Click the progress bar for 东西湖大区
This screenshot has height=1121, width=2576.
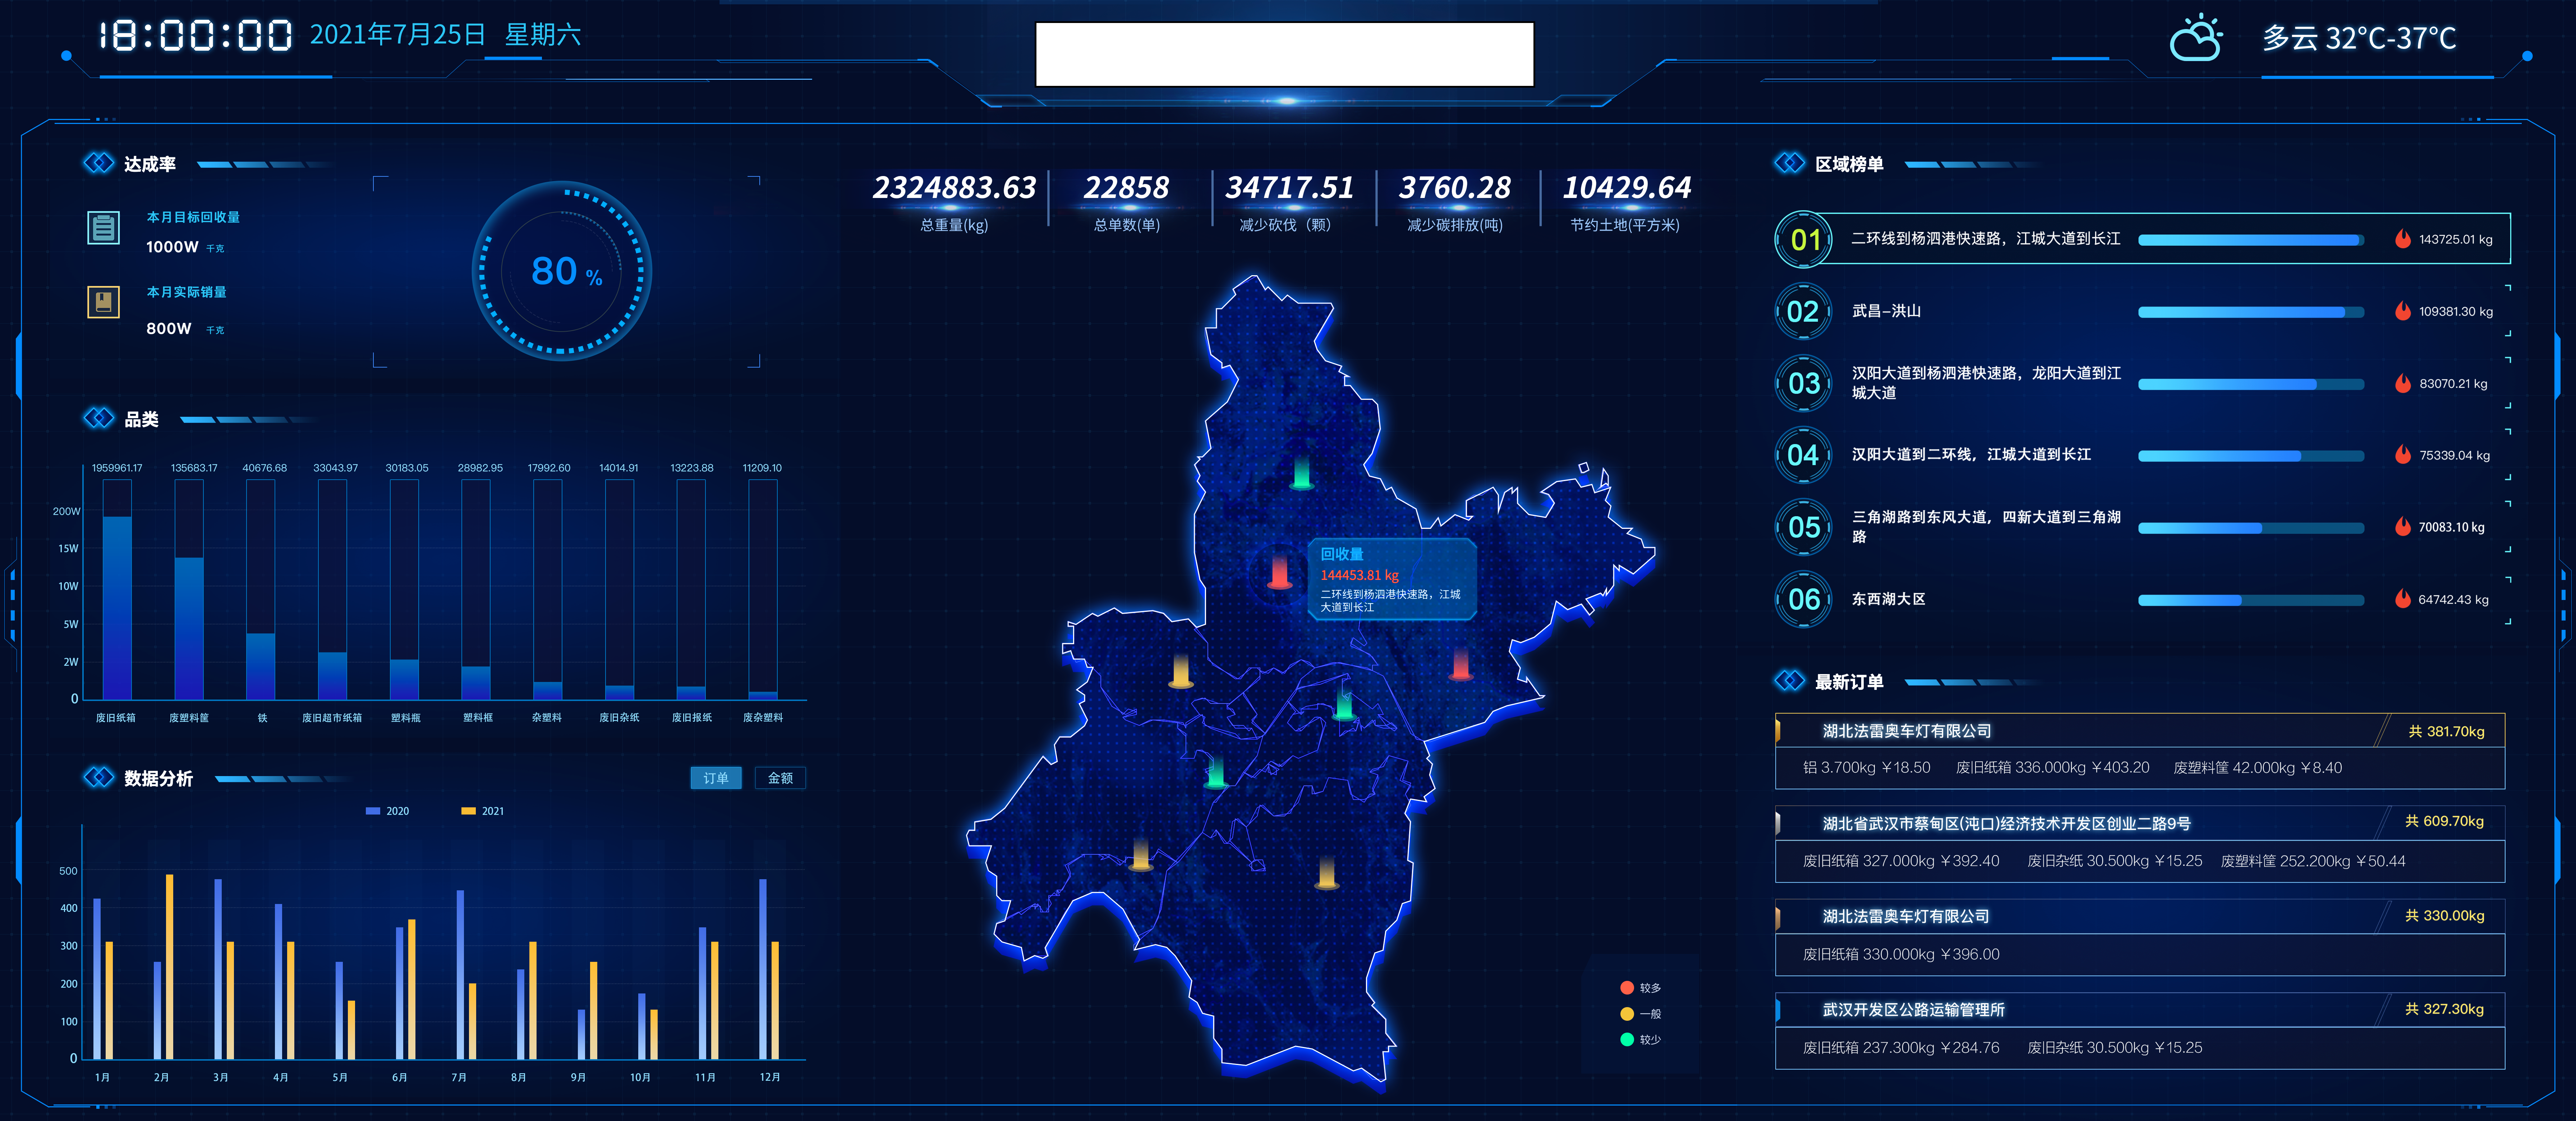point(2251,600)
